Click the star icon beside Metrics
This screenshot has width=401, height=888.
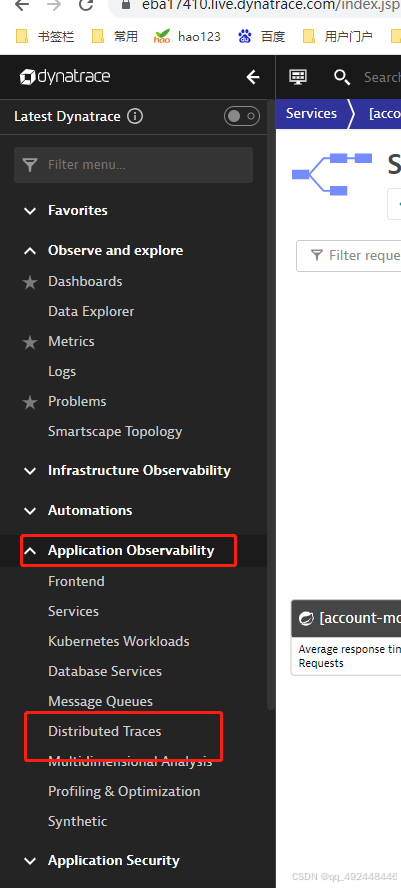point(30,342)
